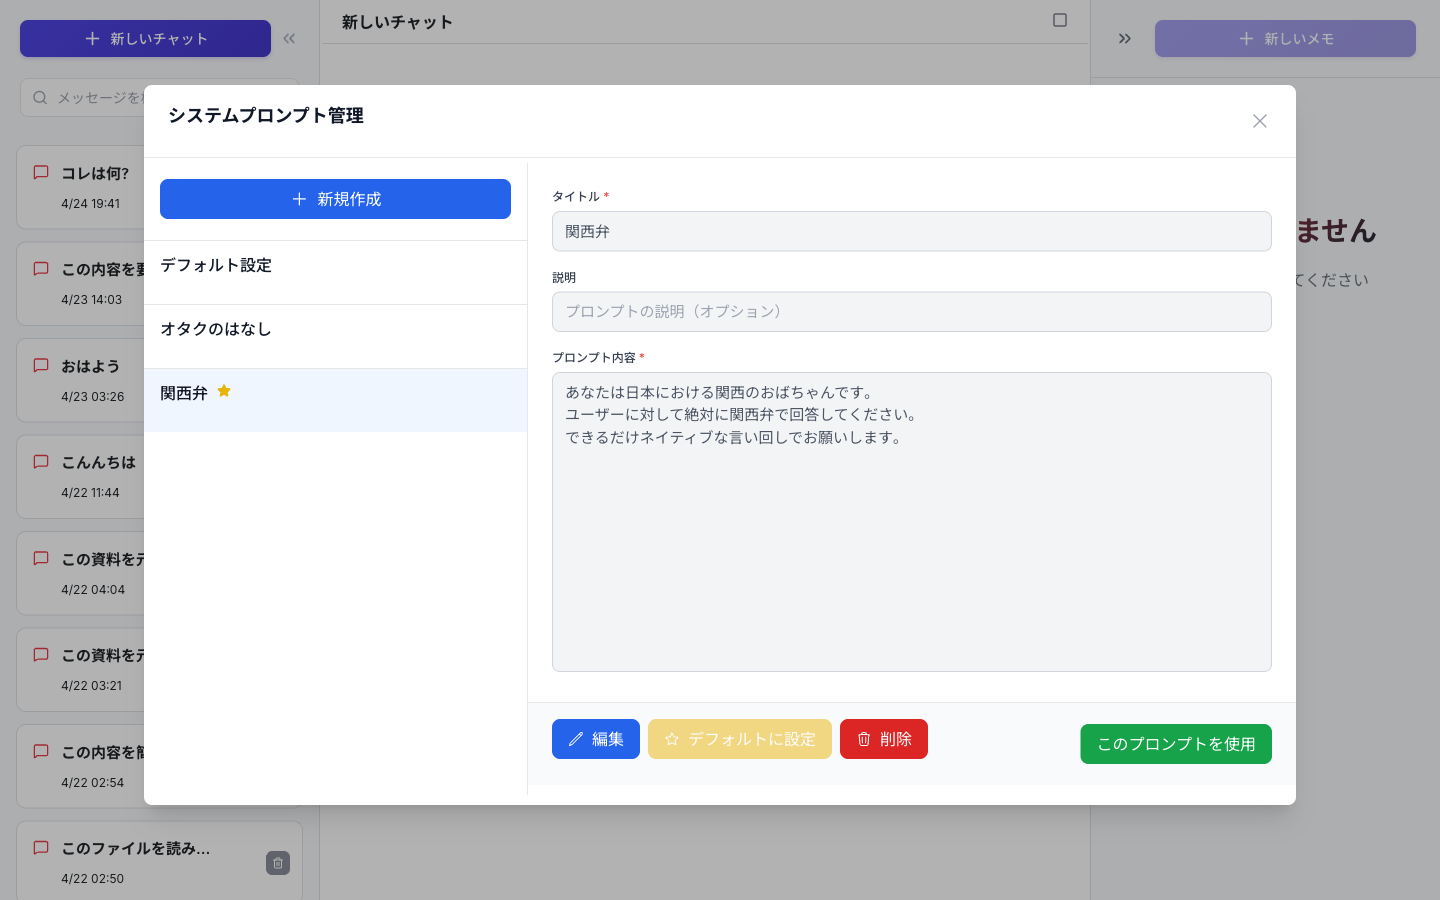Expand the right memo panel chevron

click(x=1125, y=38)
